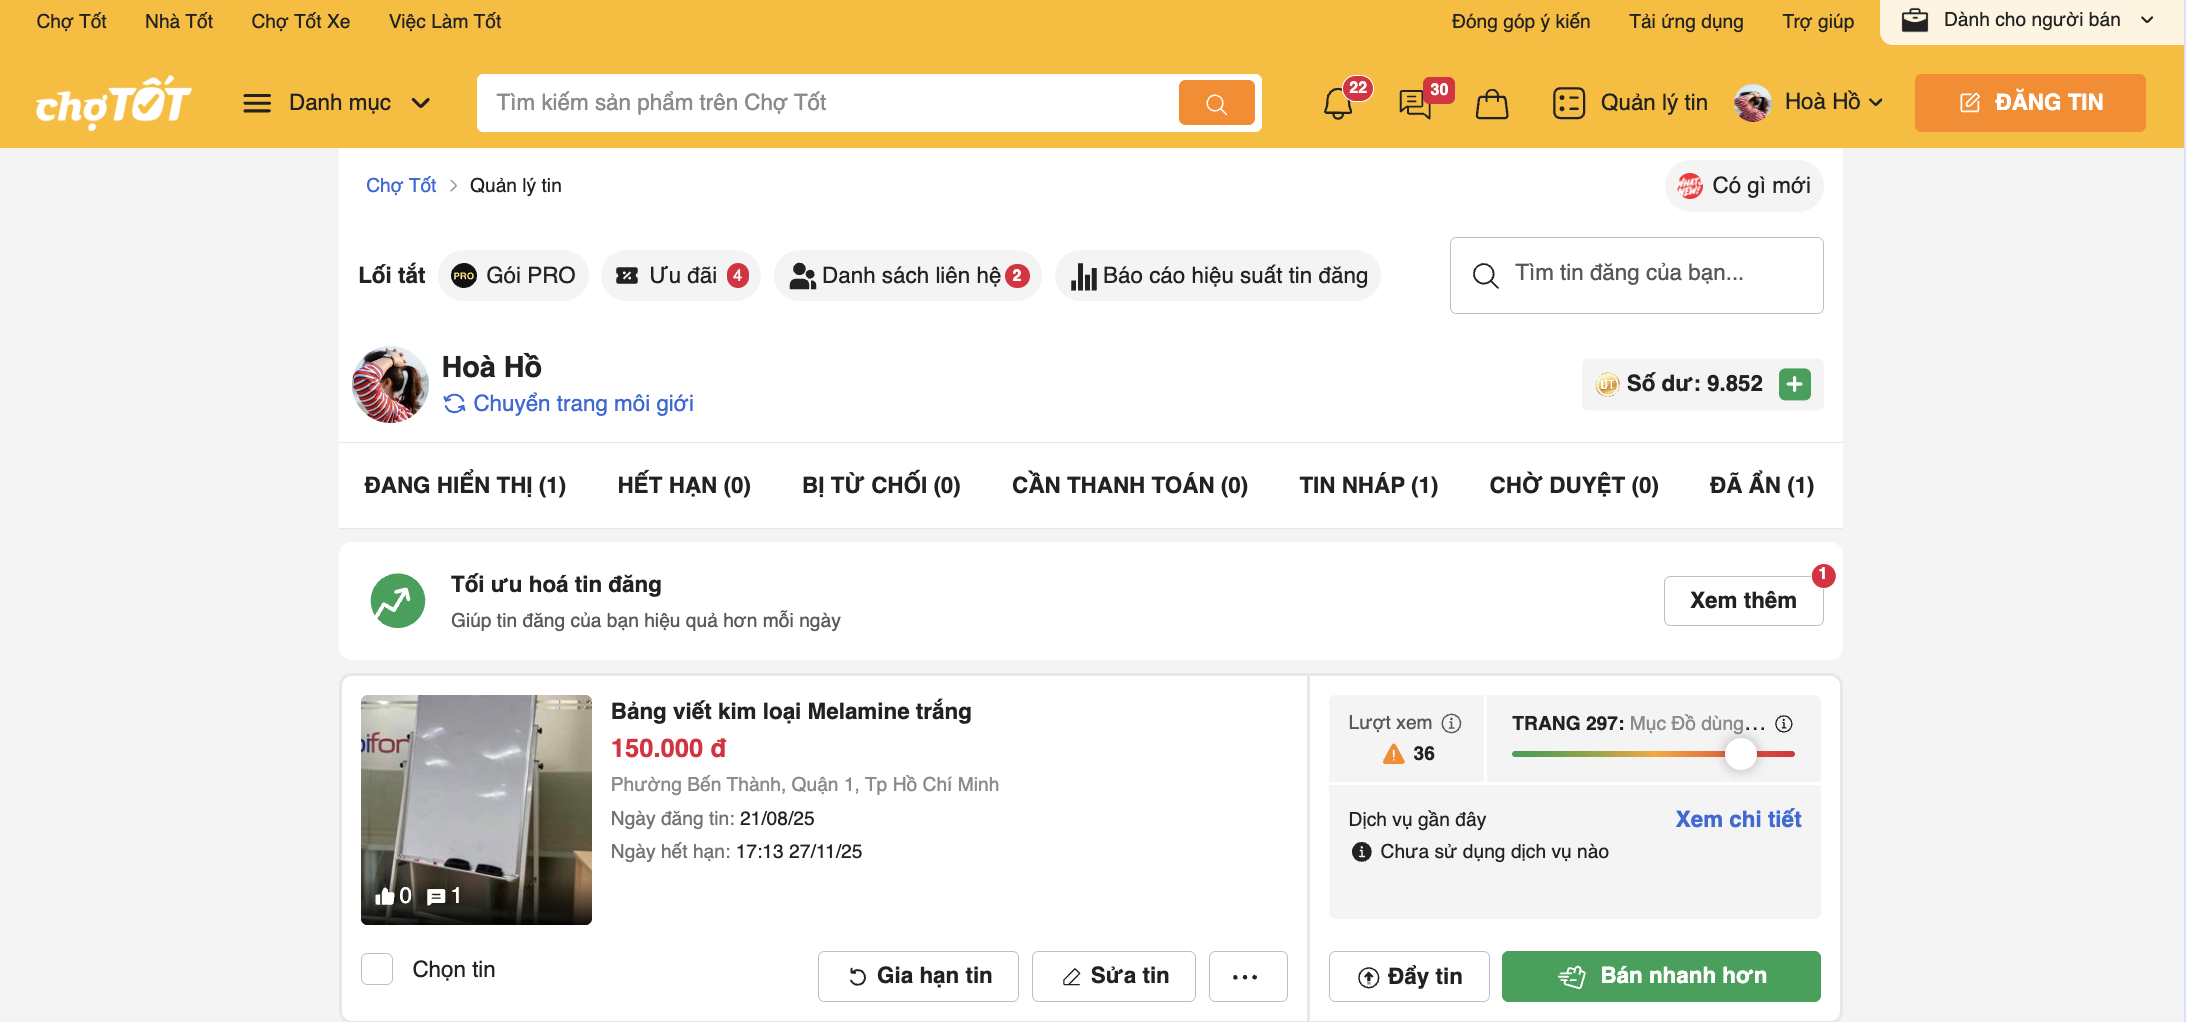
Task: Click the info icon next to Lượt xem
Action: point(1452,723)
